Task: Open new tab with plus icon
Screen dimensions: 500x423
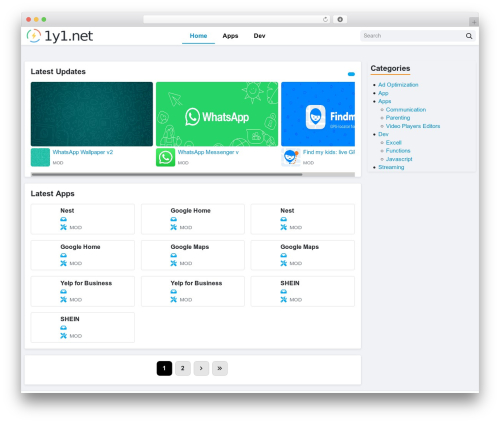Action: (x=474, y=22)
